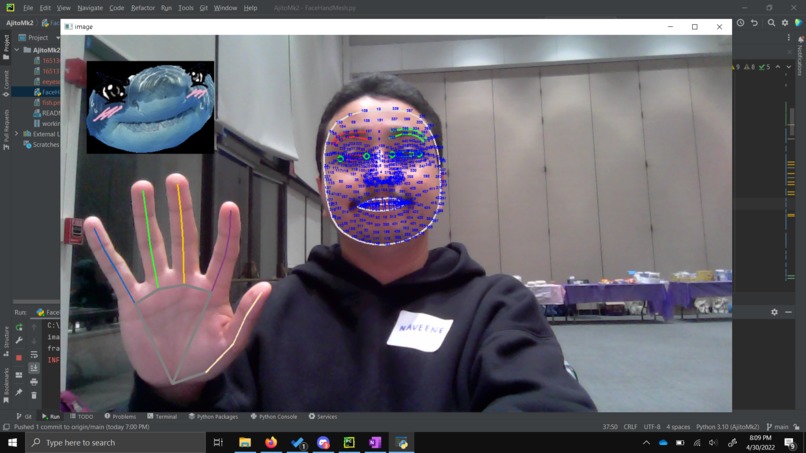The image size is (806, 453).
Task: Click the CRLF line separator selector
Action: pyautogui.click(x=630, y=427)
